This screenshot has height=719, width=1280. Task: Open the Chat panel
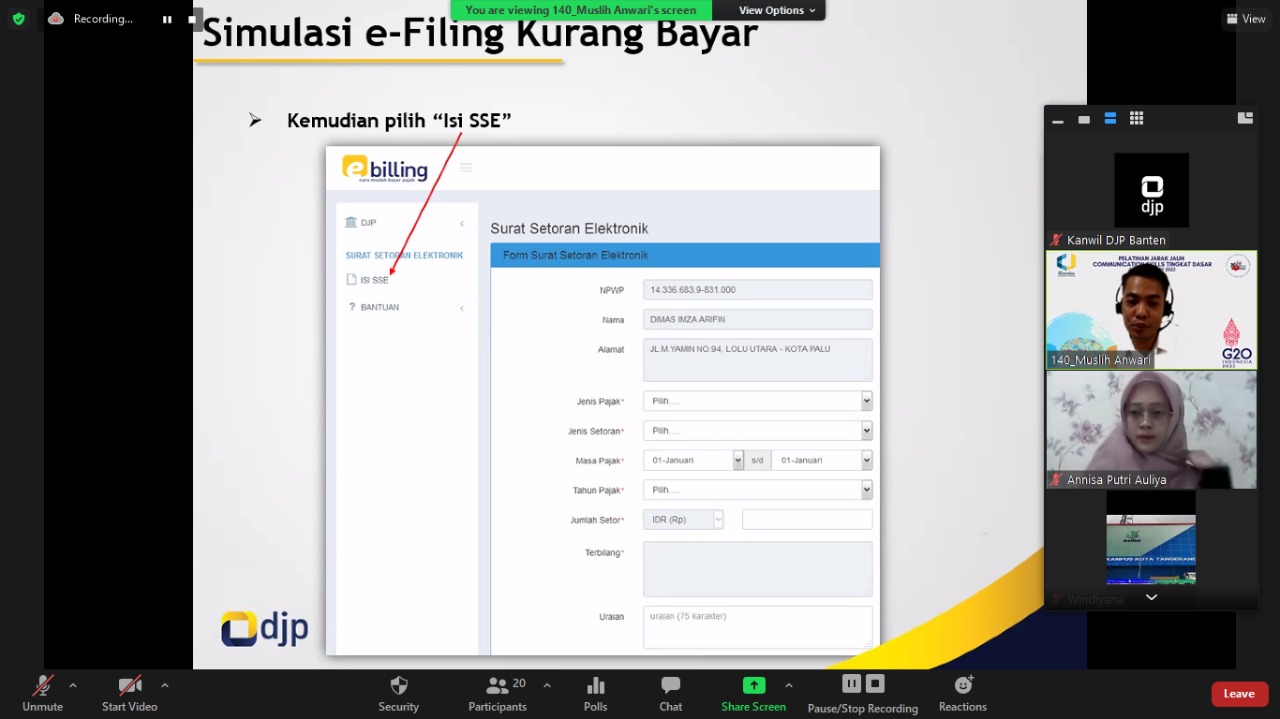(x=670, y=694)
